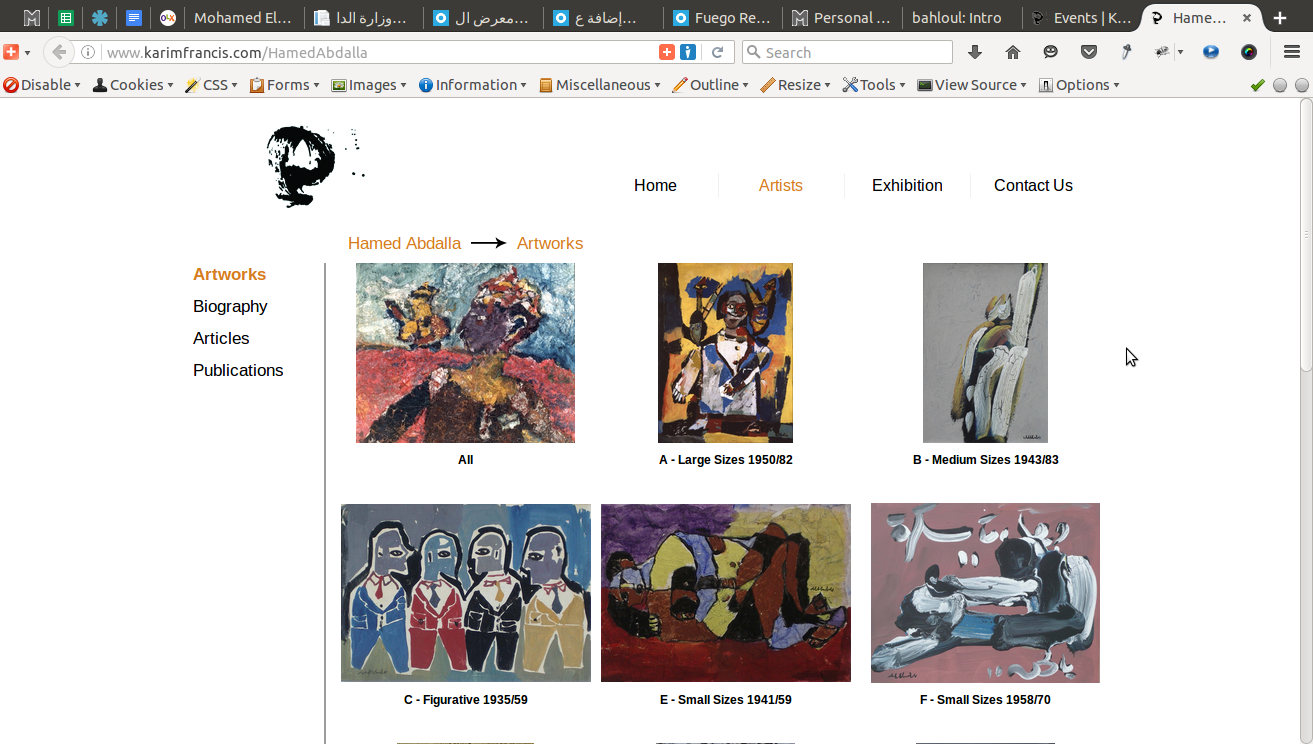Switch to the bahloul: Intro tab
This screenshot has height=744, width=1313.
pyautogui.click(x=961, y=18)
